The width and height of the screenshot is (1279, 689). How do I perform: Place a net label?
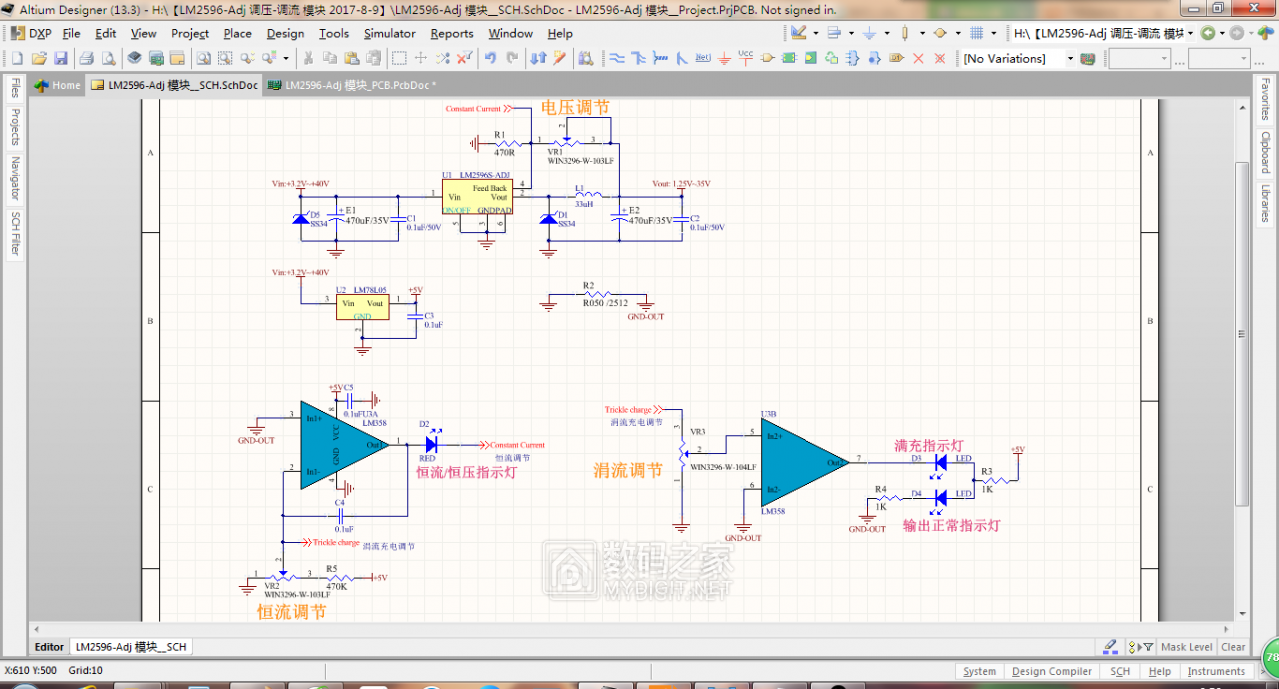[703, 59]
